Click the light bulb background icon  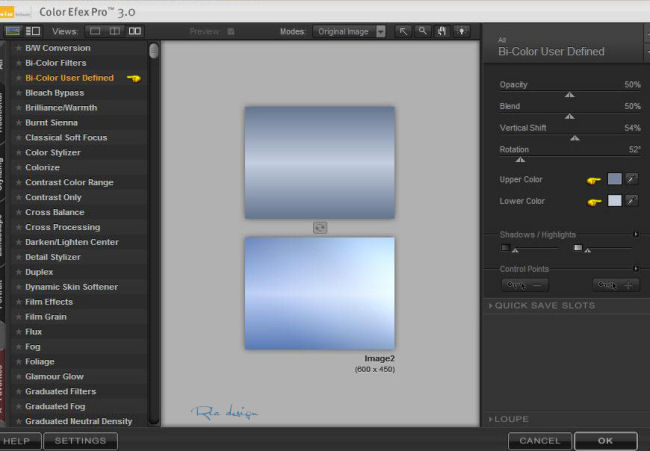point(461,31)
